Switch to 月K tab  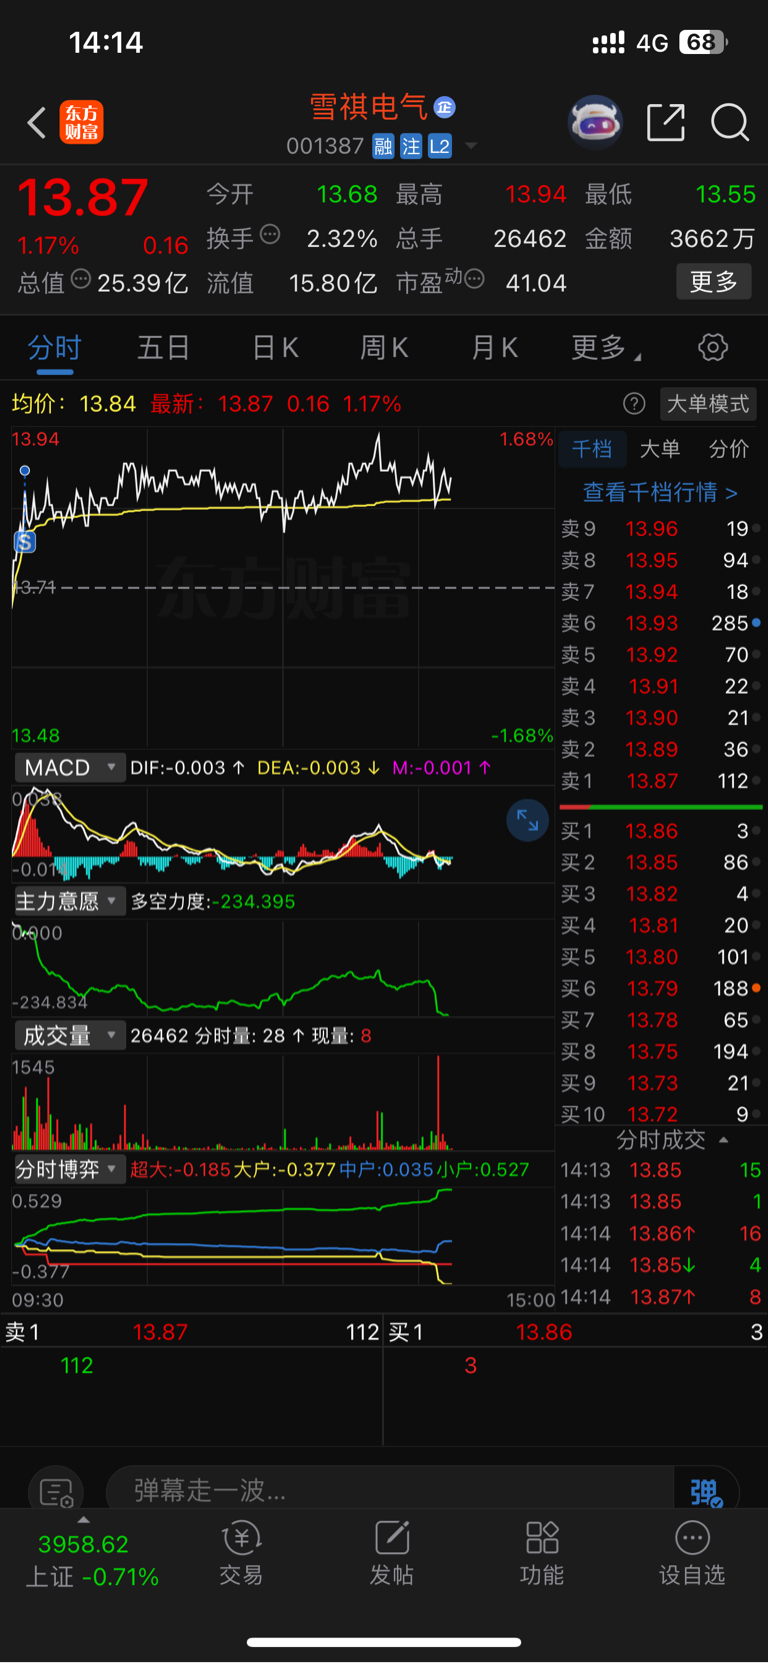click(494, 348)
